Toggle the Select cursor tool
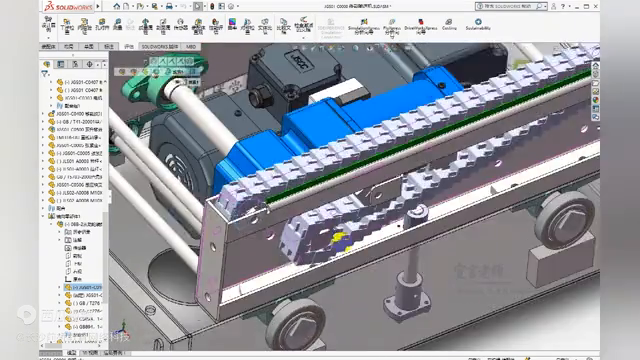 click(x=198, y=7)
